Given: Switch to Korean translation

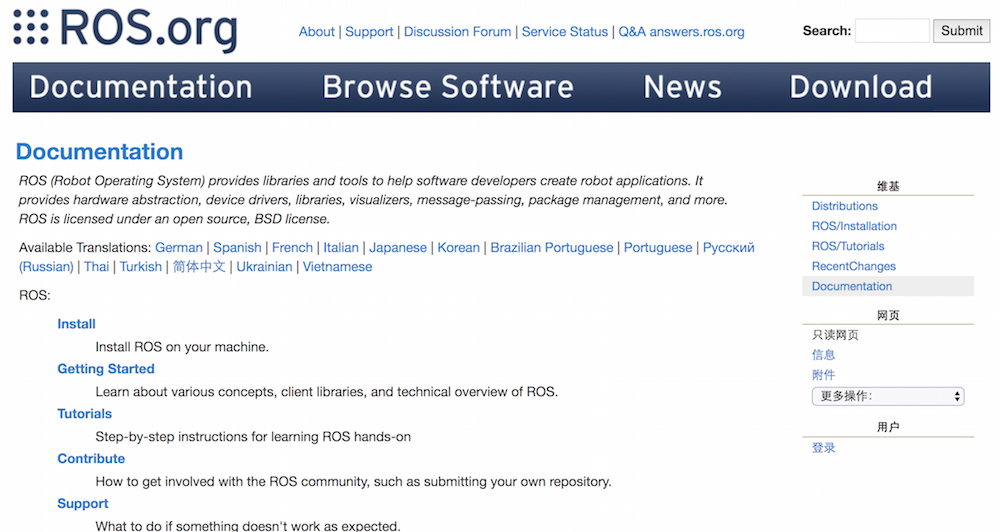Looking at the screenshot, I should coord(458,248).
